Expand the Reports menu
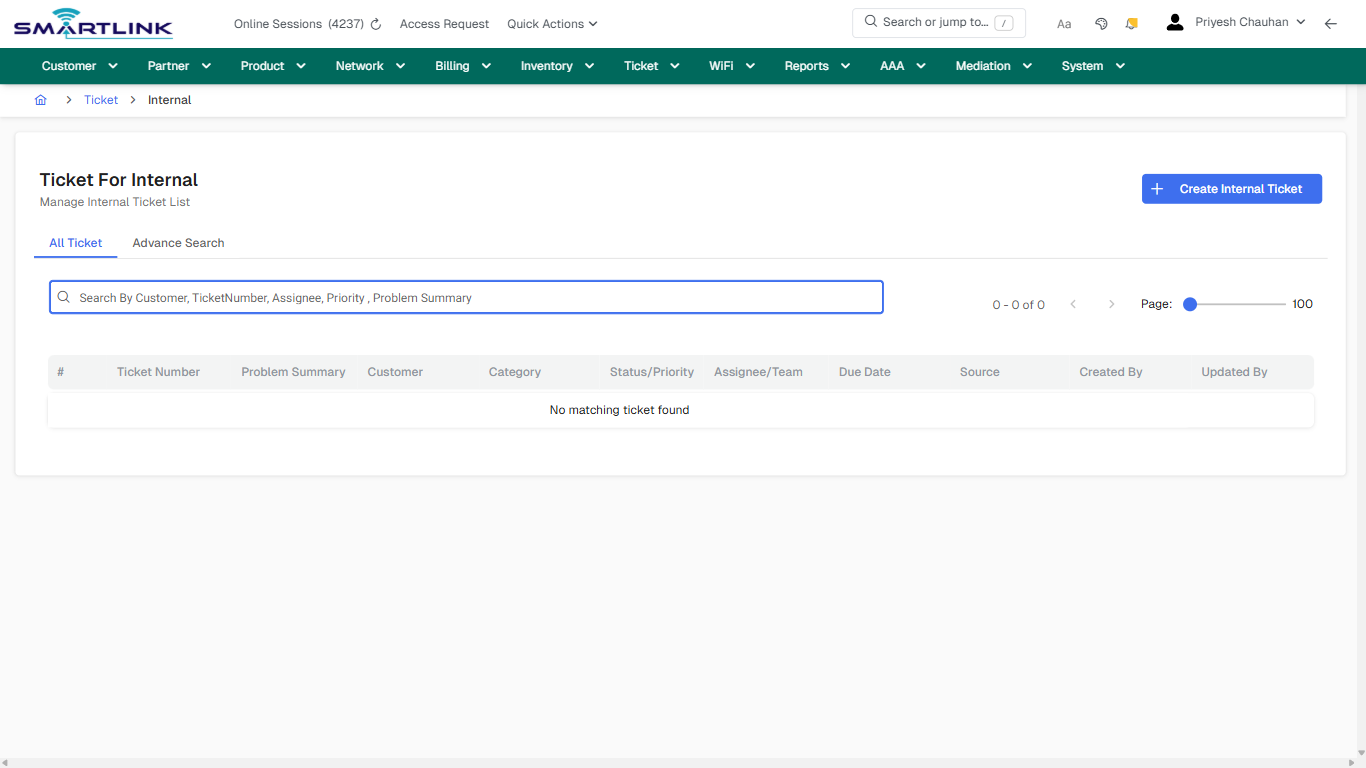Image resolution: width=1366 pixels, height=768 pixels. pyautogui.click(x=816, y=65)
